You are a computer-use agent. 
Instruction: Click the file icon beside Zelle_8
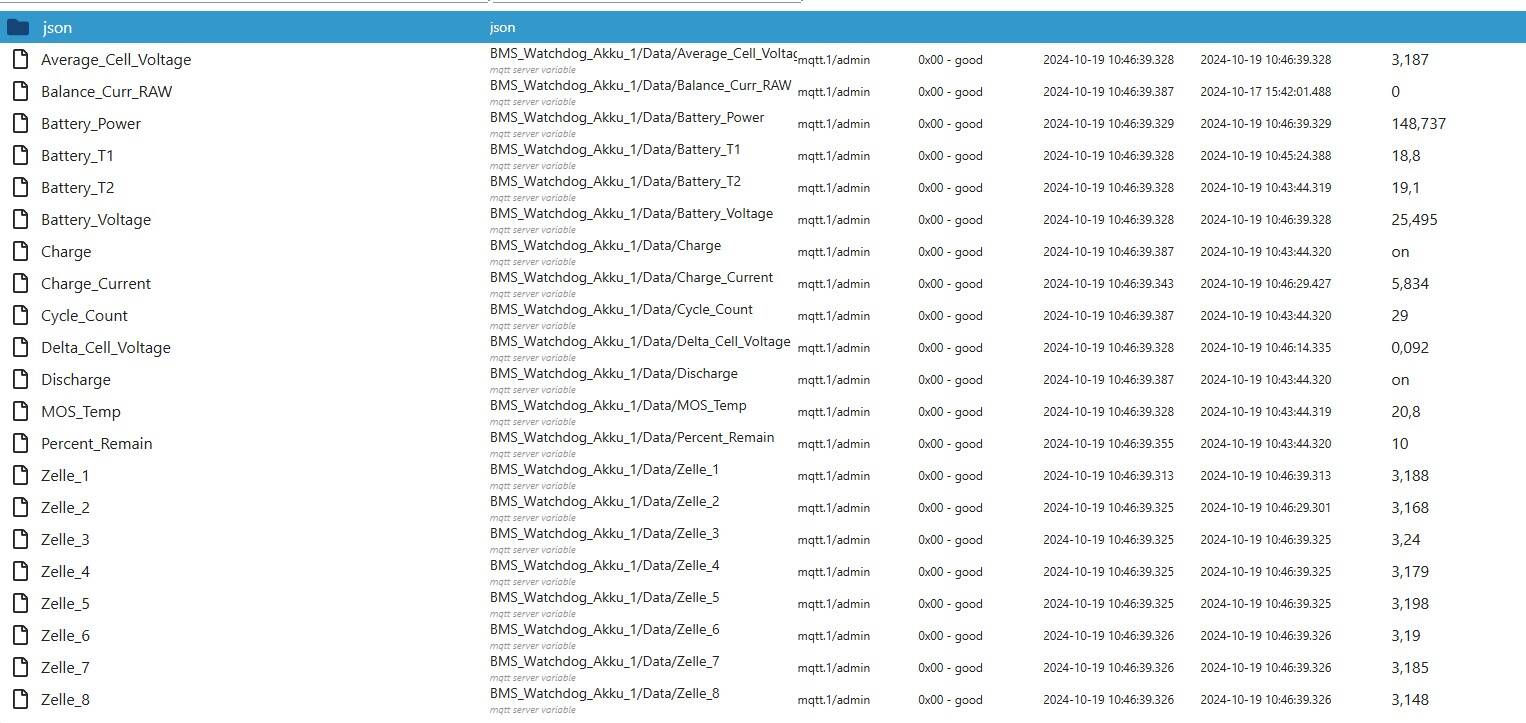(19, 700)
